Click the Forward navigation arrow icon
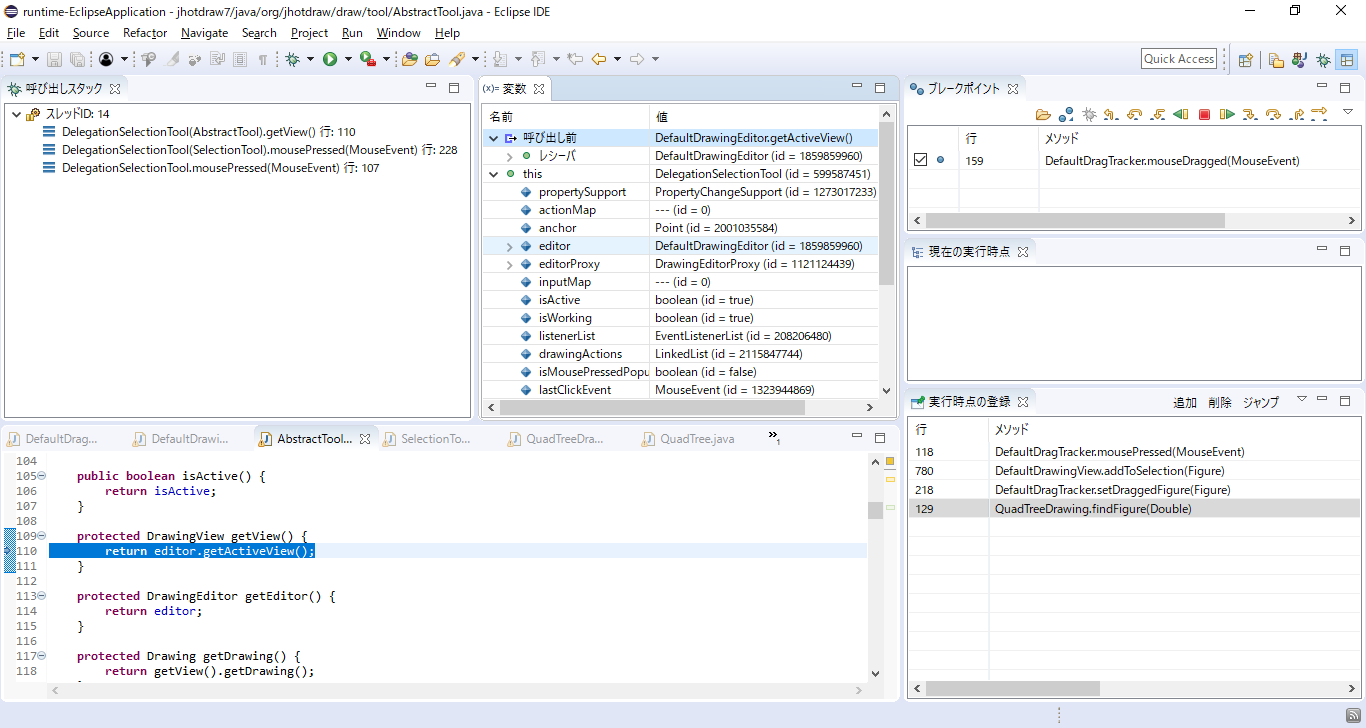This screenshot has height=728, width=1366. pos(637,59)
